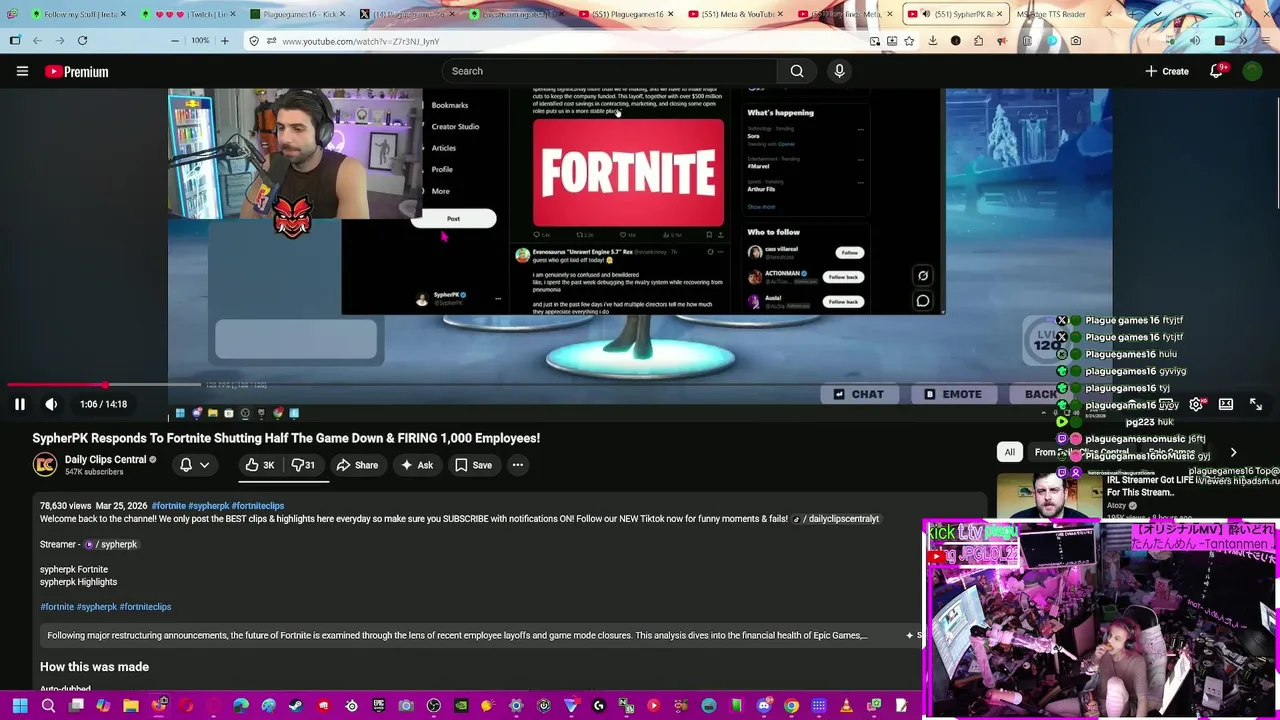Image resolution: width=1280 pixels, height=720 pixels.
Task: Zoom out using the minus button
Action: tap(175, 41)
